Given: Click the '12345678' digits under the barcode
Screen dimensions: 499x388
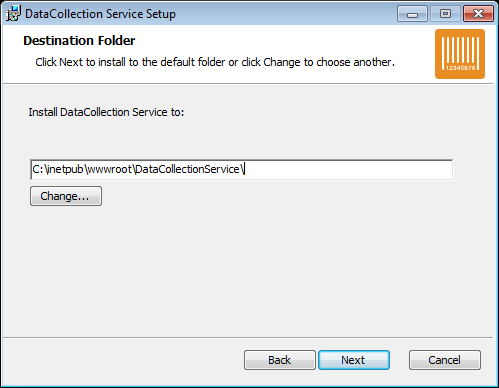Looking at the screenshot, I should tap(460, 68).
